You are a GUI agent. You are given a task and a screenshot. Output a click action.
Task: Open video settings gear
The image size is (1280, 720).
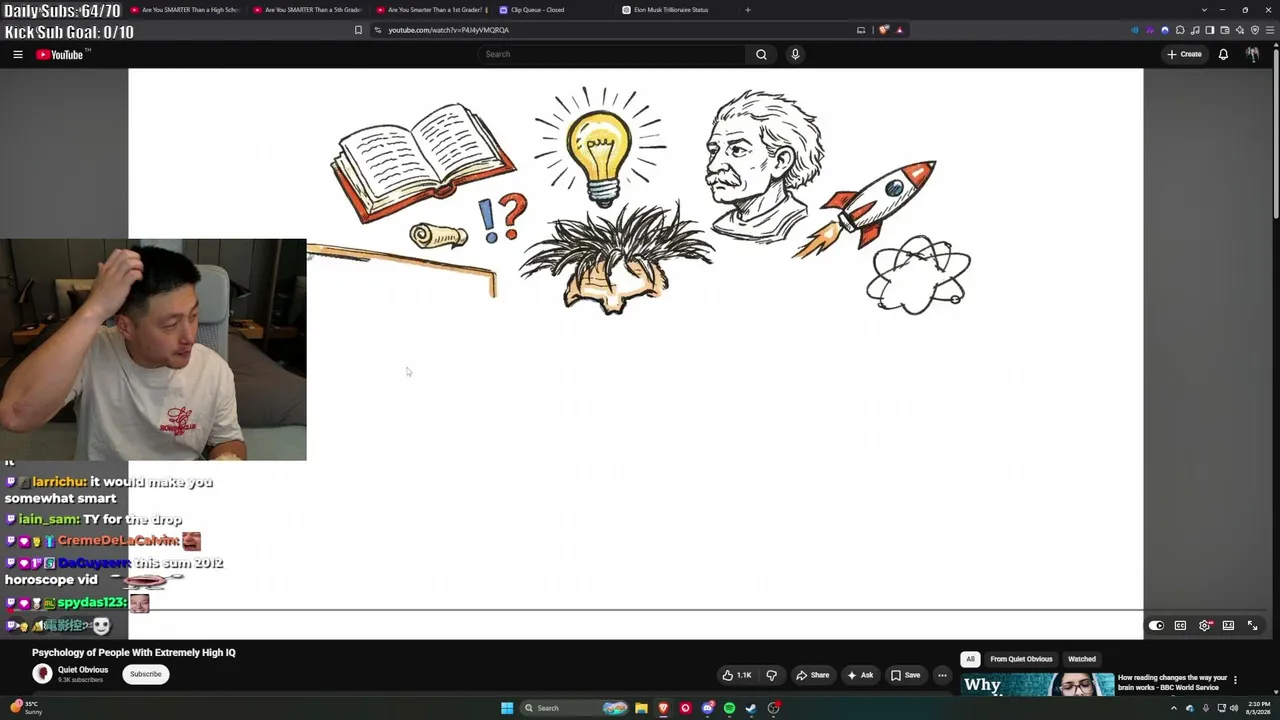point(1205,626)
